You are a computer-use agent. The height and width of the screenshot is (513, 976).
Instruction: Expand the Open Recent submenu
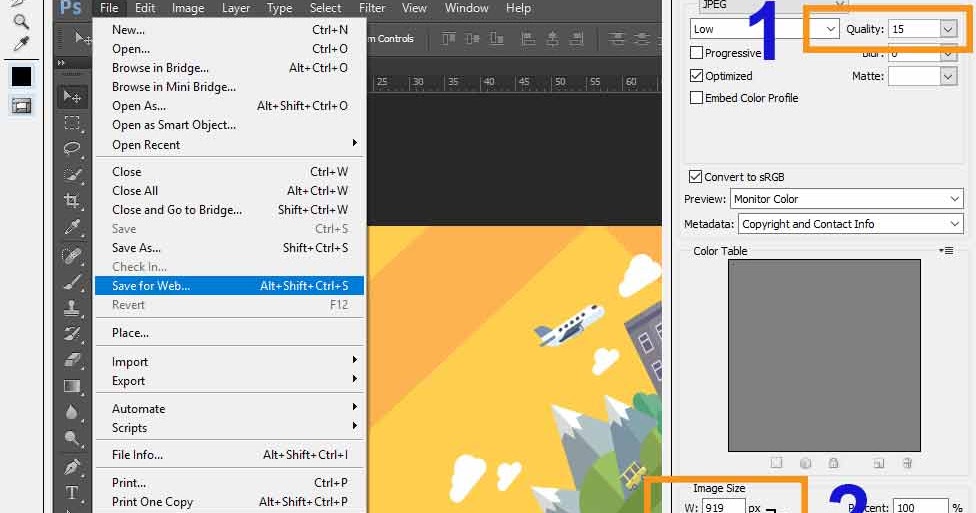click(229, 144)
